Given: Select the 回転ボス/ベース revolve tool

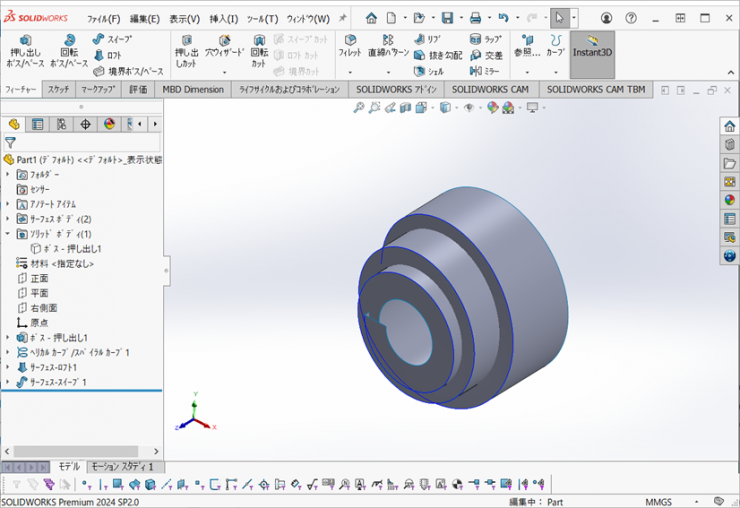Looking at the screenshot, I should coord(68,41).
